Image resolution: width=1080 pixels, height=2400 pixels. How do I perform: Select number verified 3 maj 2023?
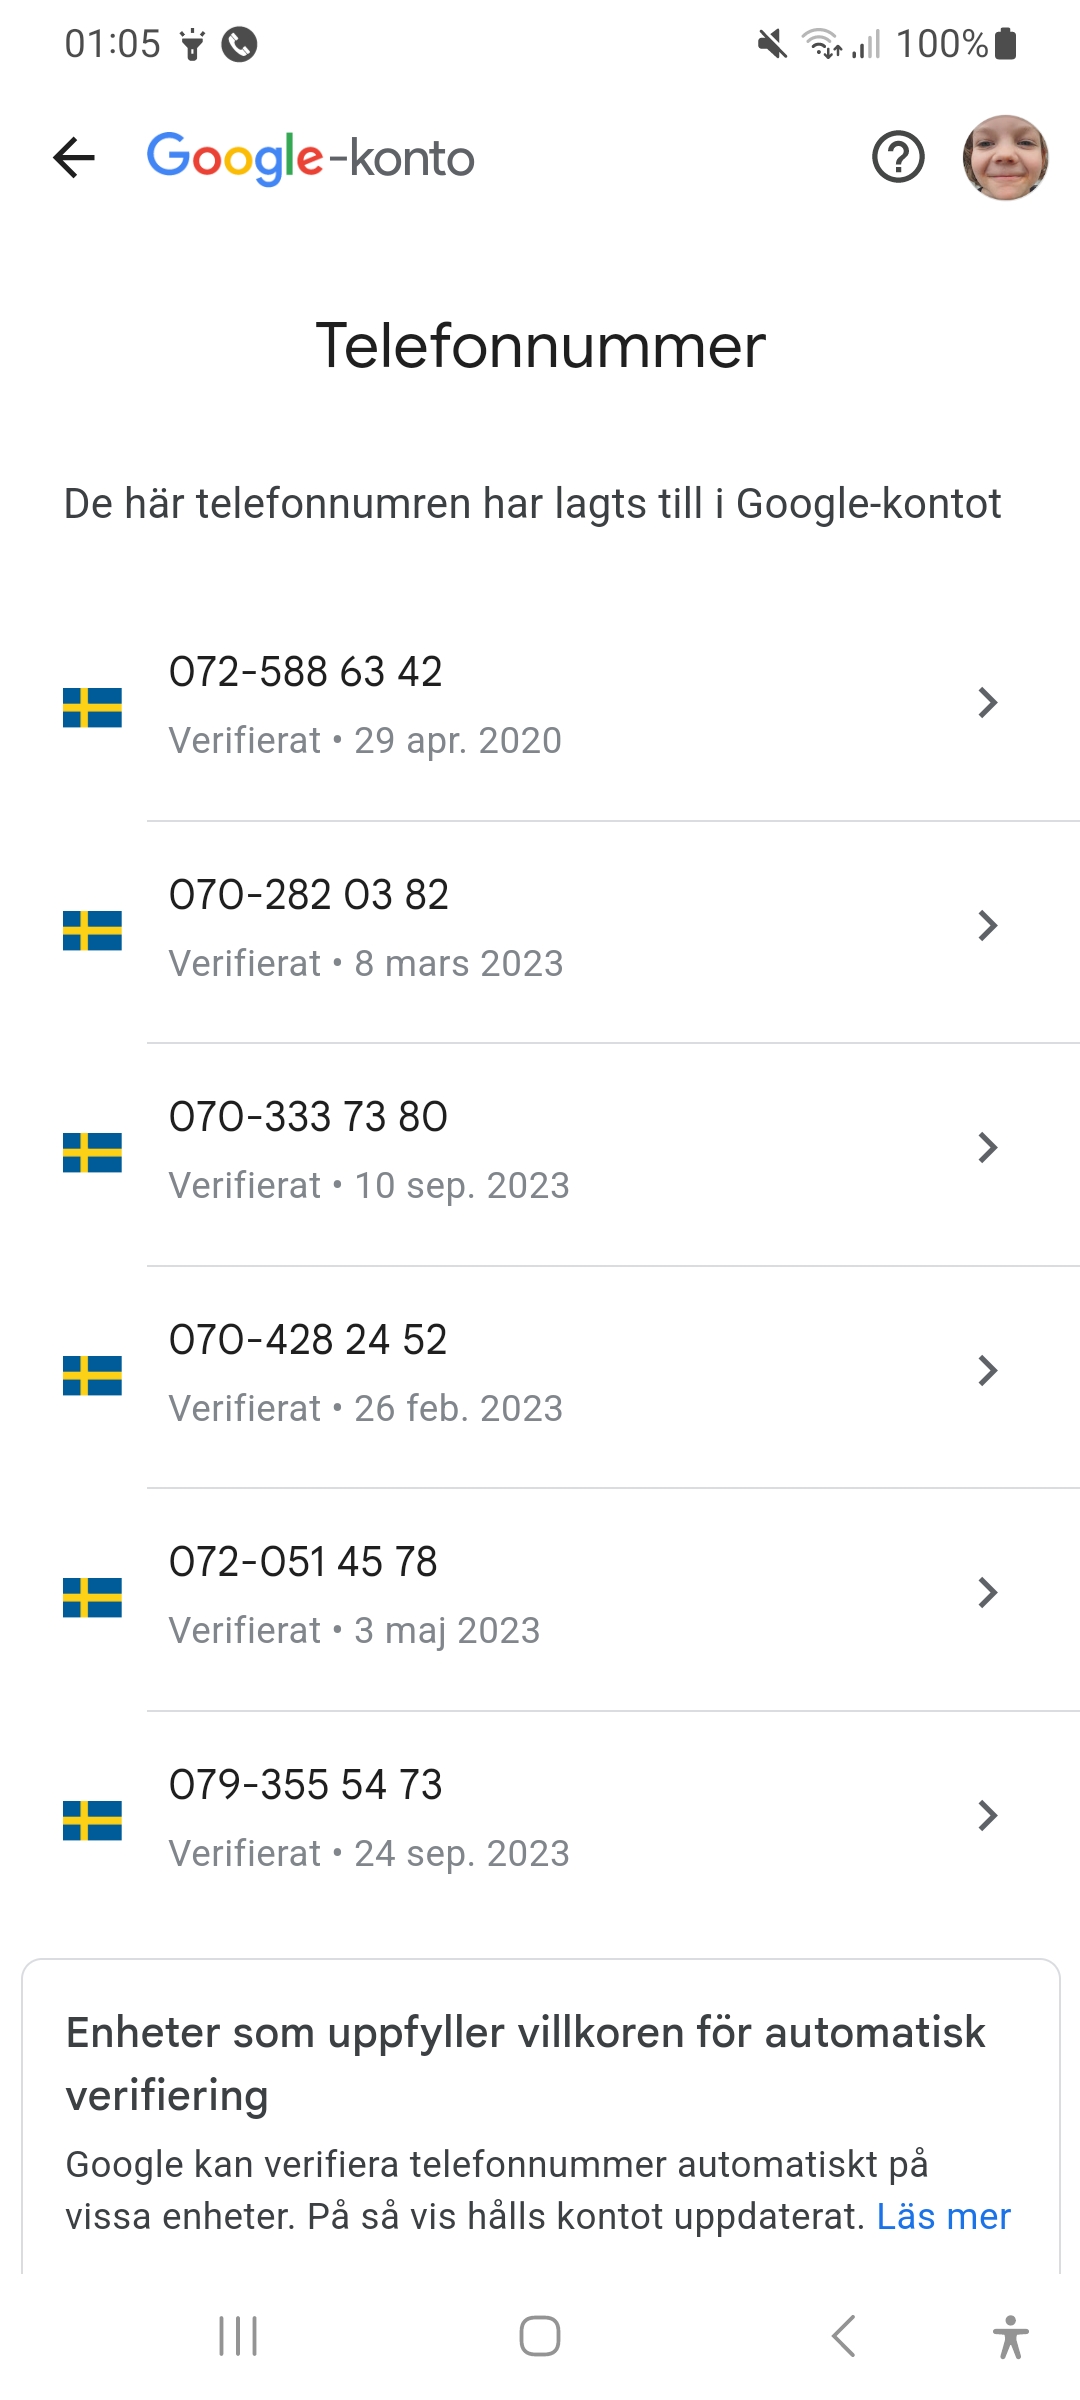tap(354, 1631)
